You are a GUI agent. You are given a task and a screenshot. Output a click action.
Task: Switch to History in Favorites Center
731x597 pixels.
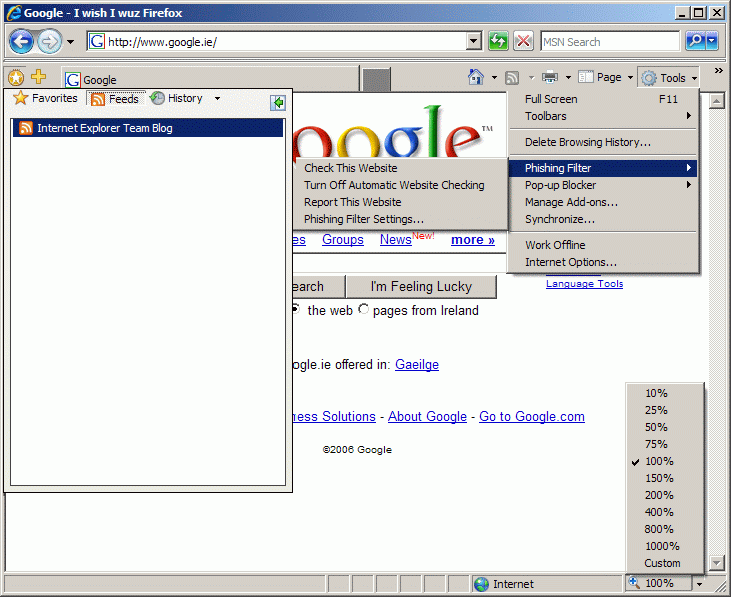(x=177, y=98)
